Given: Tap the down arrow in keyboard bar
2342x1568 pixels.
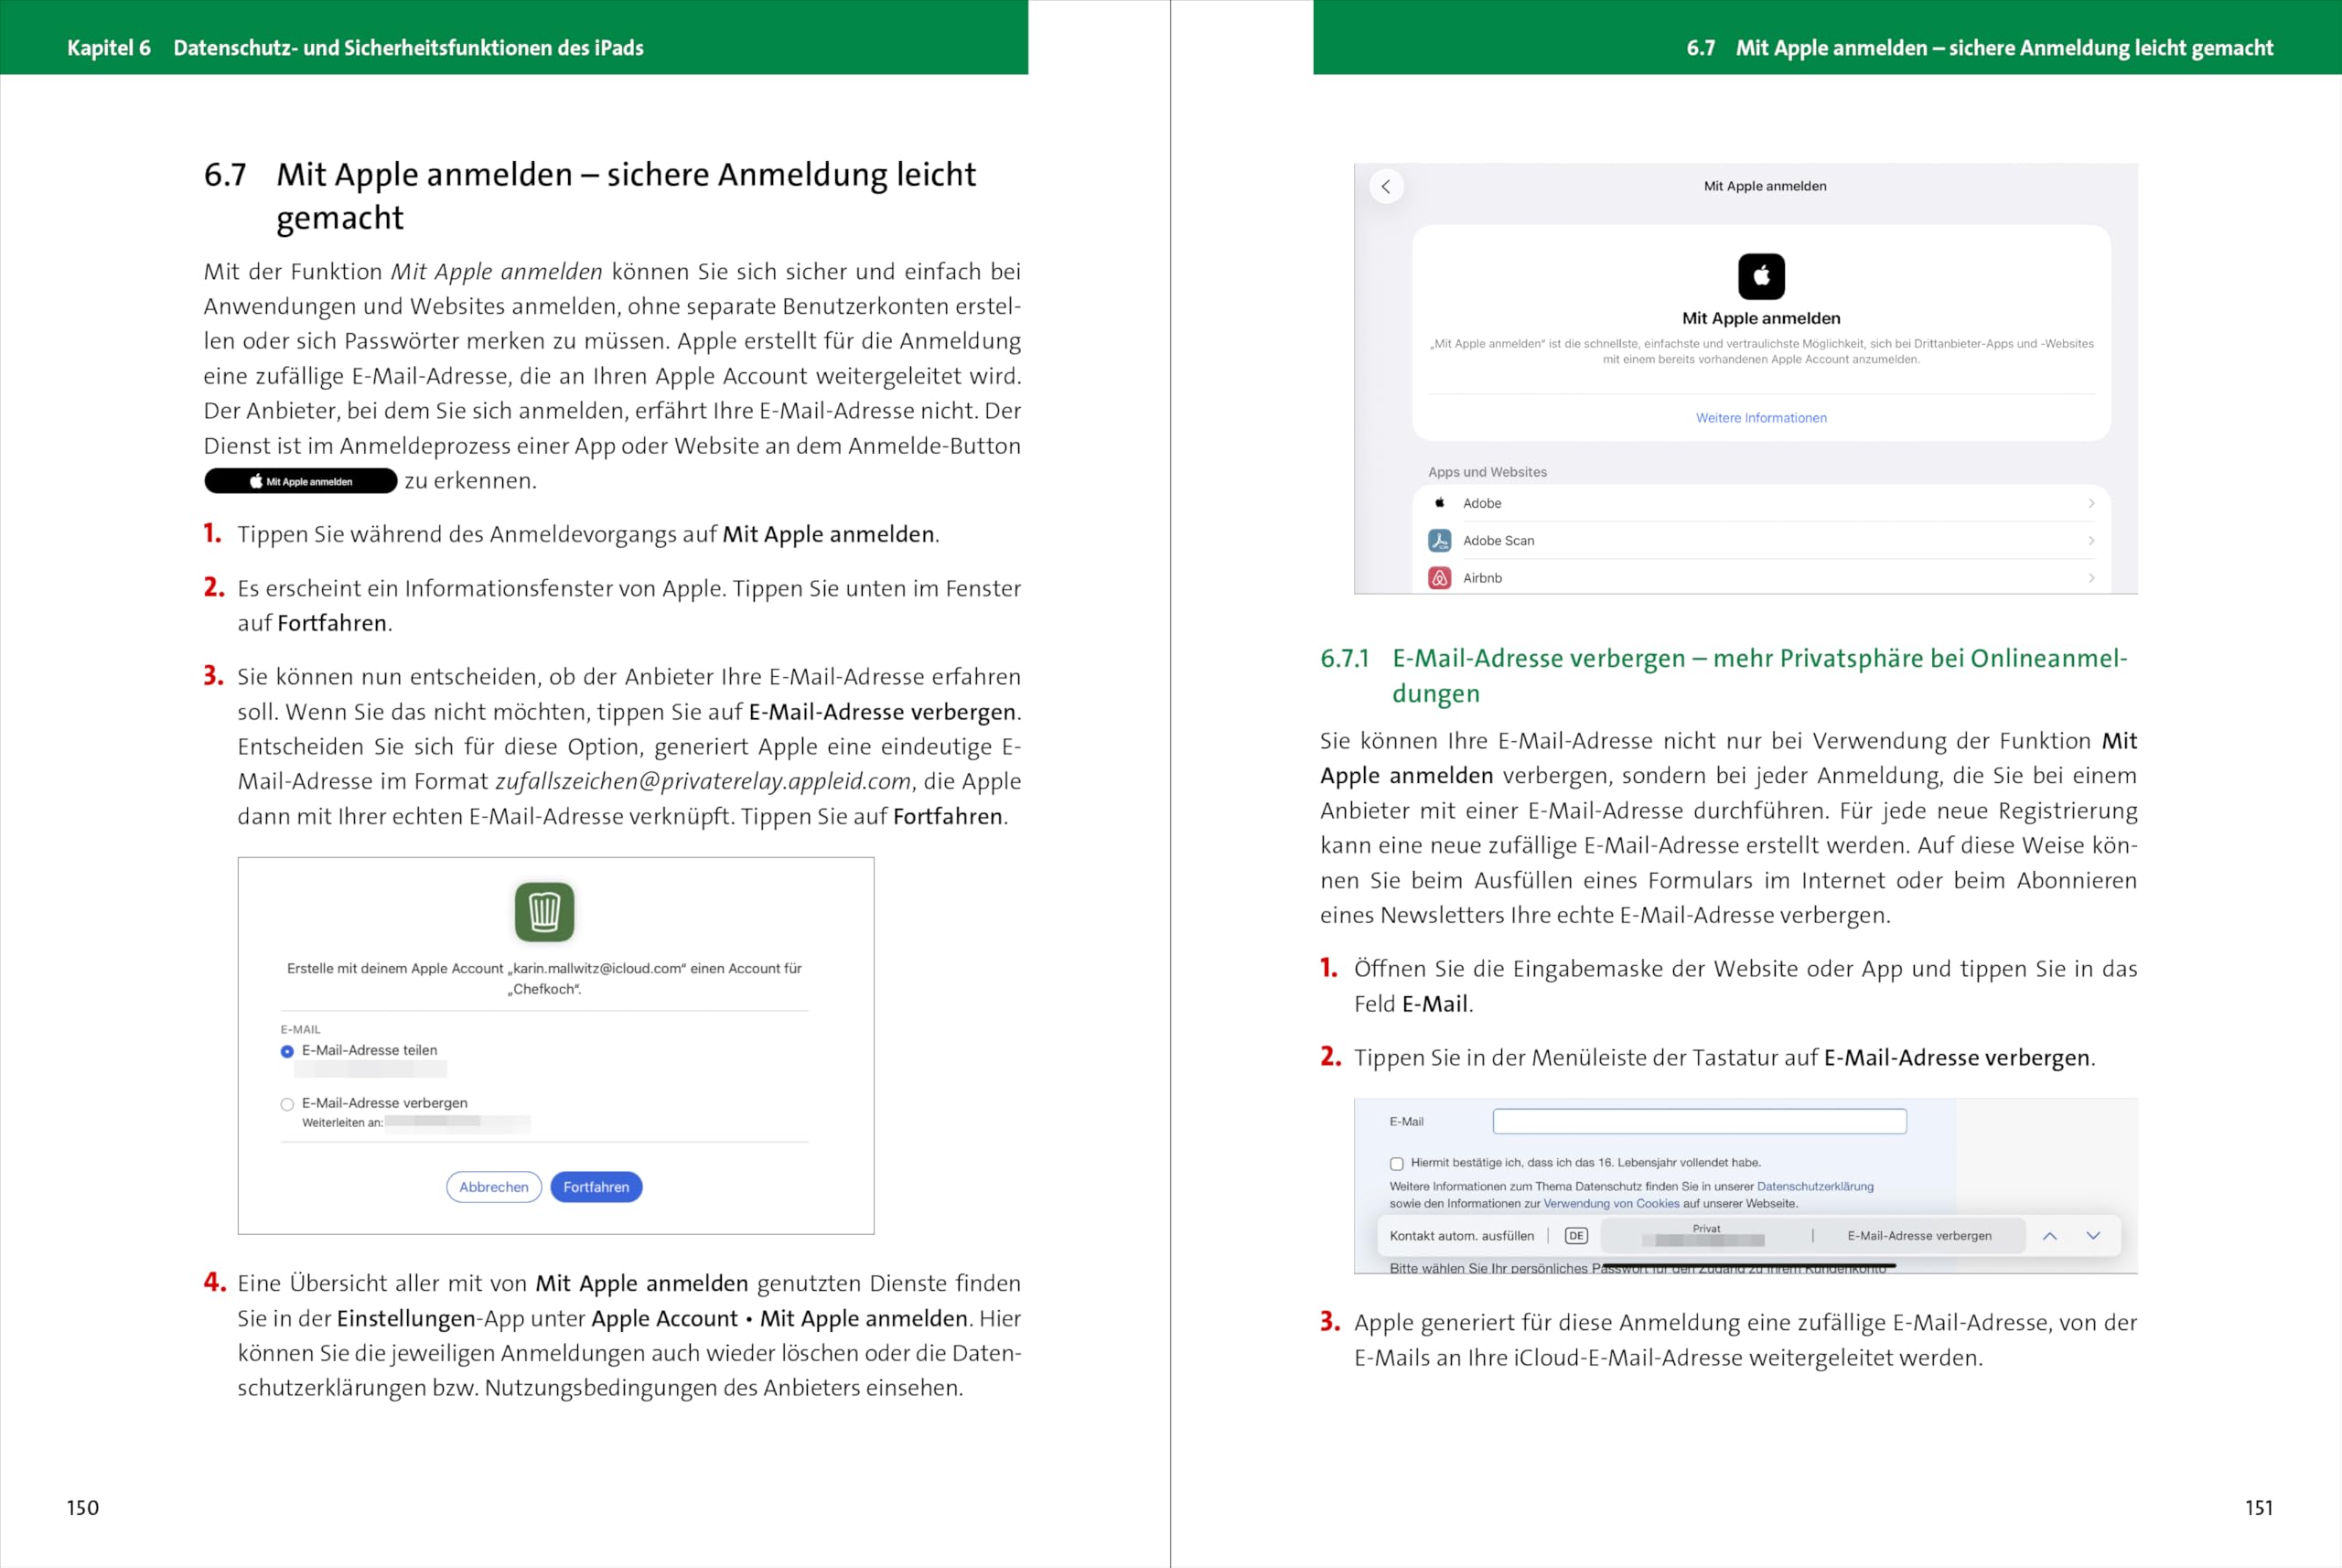Looking at the screenshot, I should coord(2093,1236).
